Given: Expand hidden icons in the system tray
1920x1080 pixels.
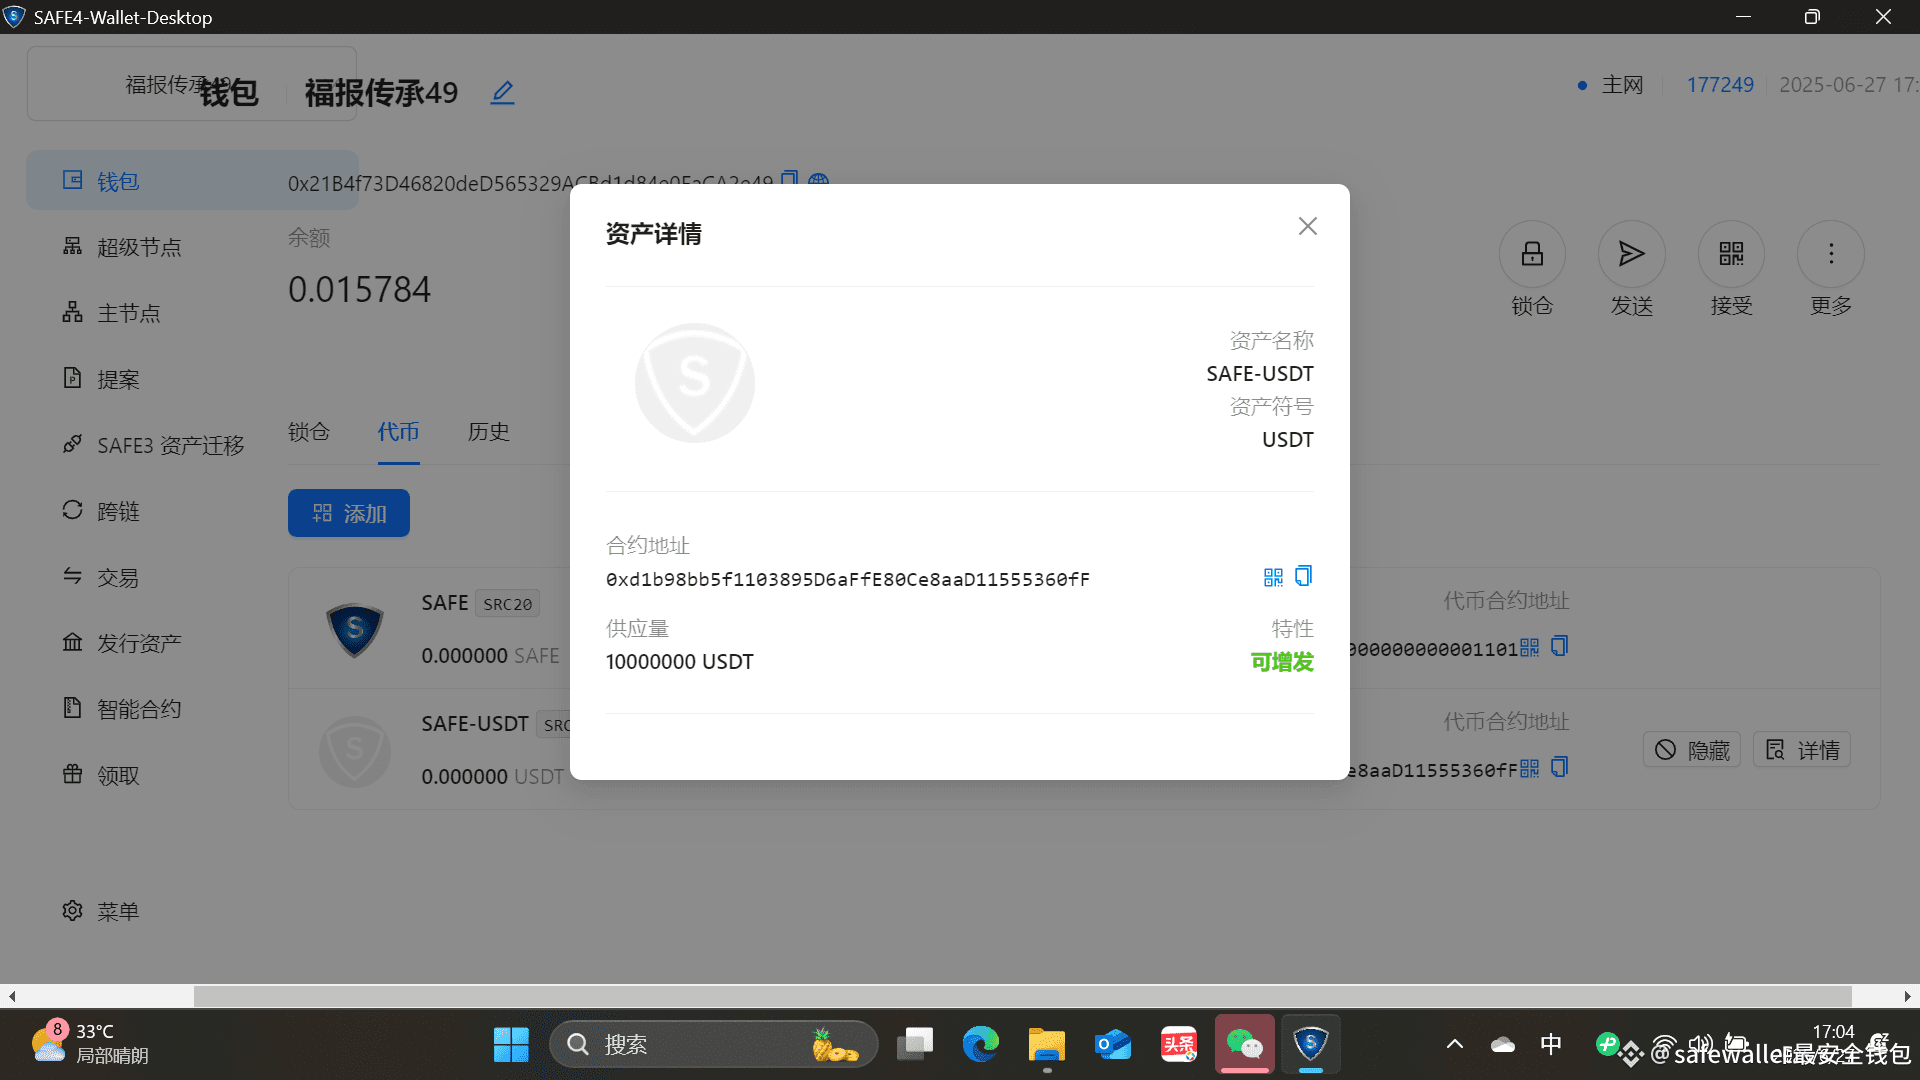Looking at the screenshot, I should [x=1455, y=1043].
